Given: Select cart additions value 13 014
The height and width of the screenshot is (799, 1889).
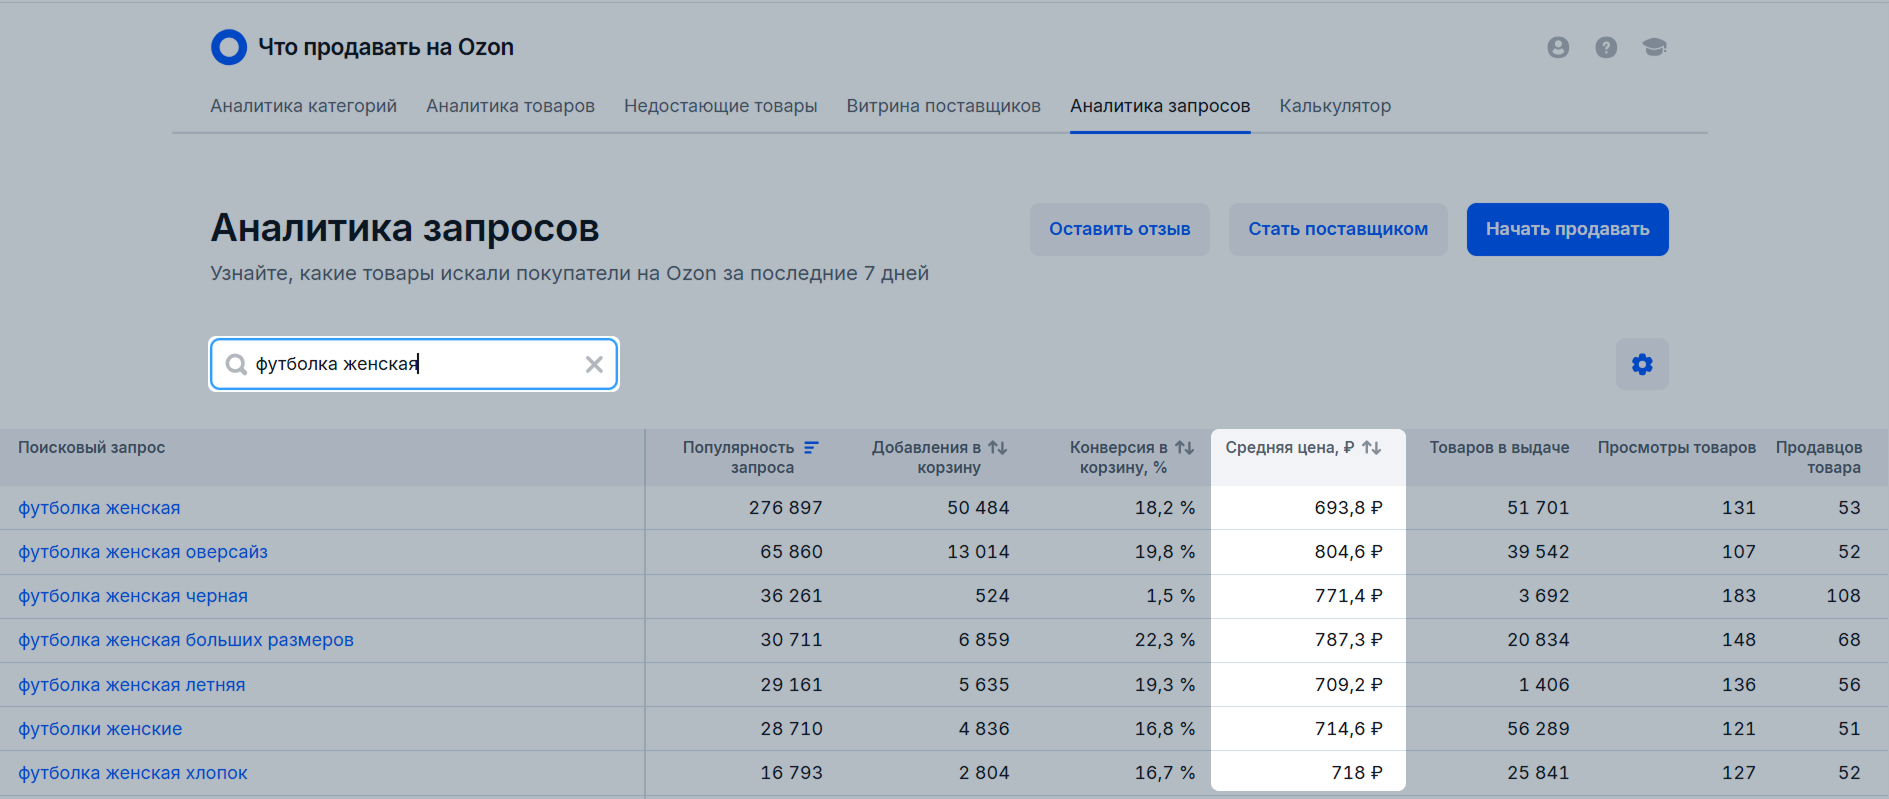Looking at the screenshot, I should (x=978, y=552).
